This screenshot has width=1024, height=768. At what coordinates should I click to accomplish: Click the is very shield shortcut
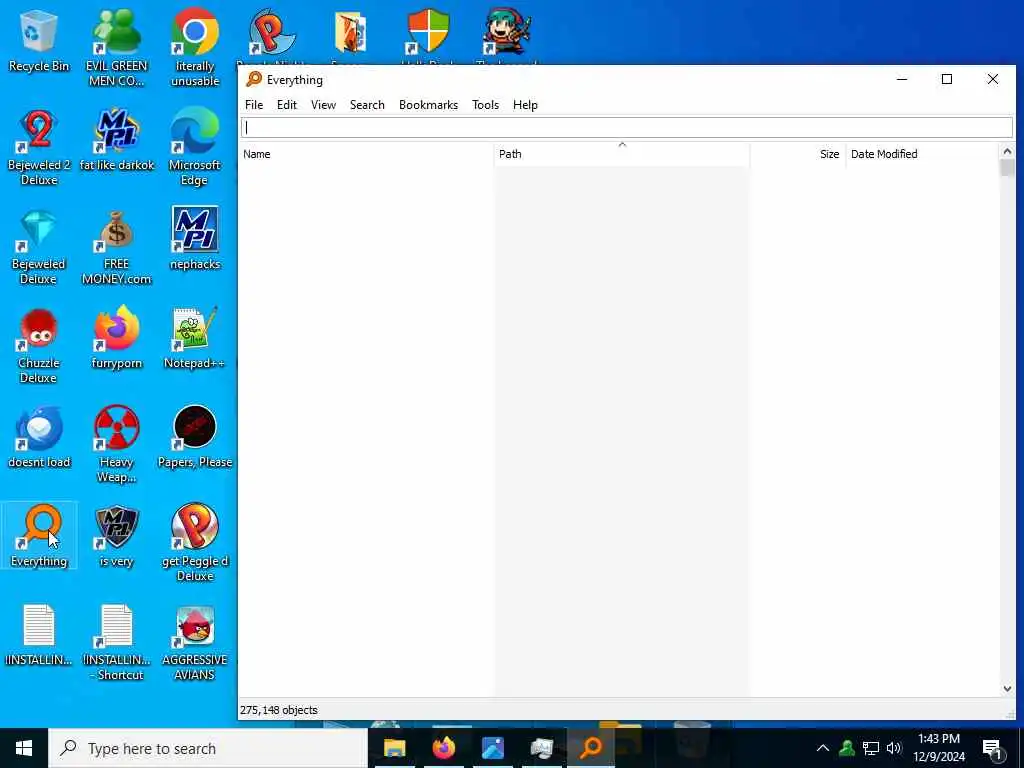pos(116,536)
